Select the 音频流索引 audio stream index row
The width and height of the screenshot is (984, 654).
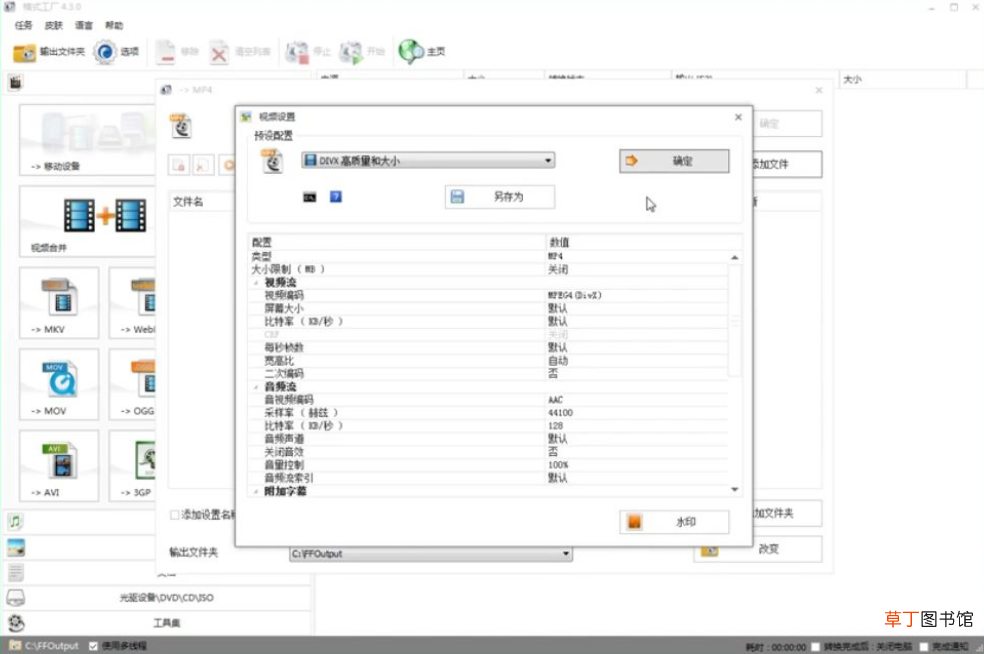tap(490, 478)
